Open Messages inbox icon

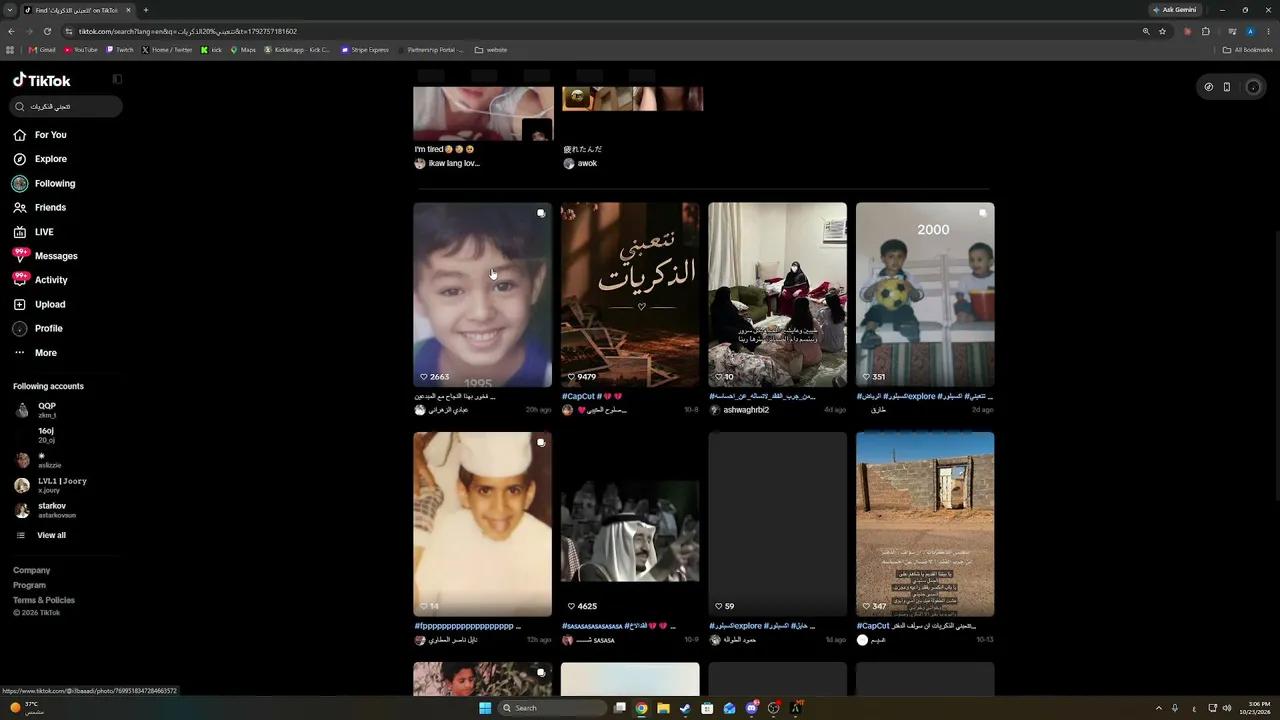pos(20,256)
